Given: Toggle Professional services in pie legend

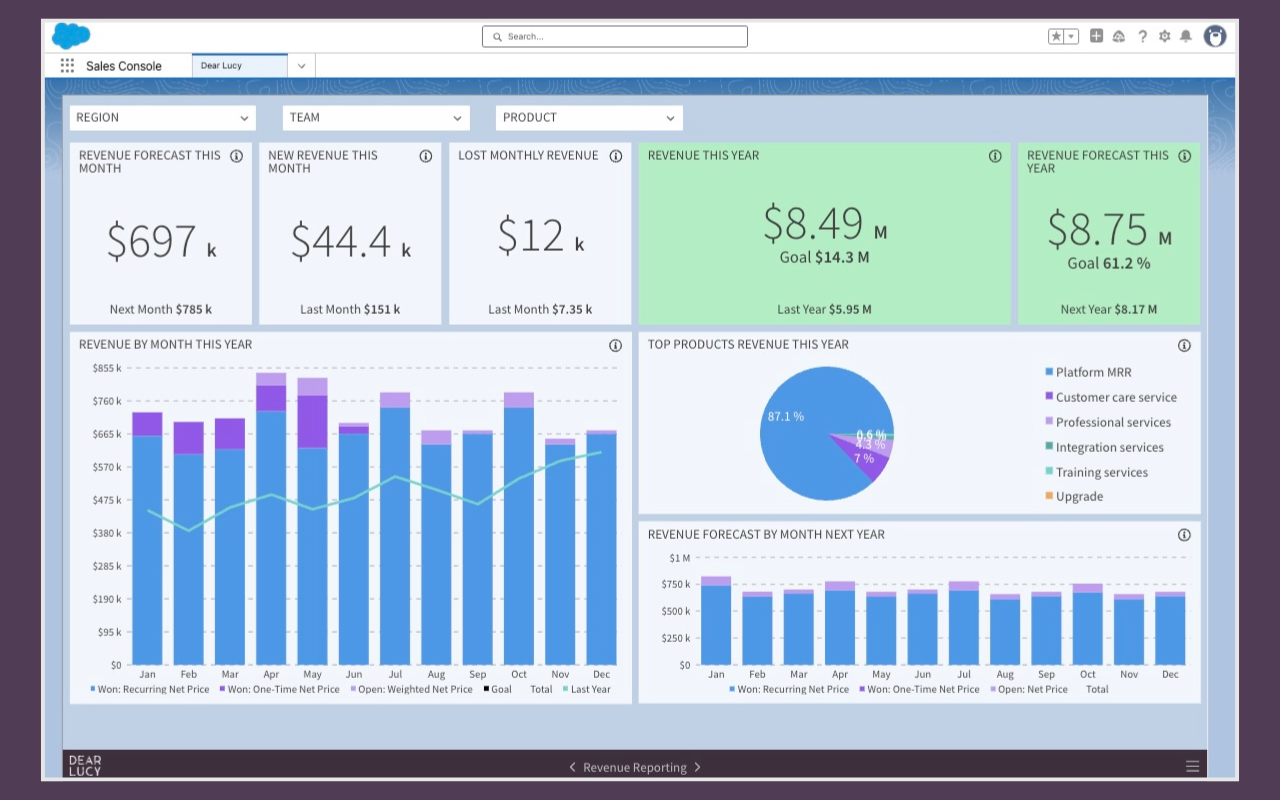Looking at the screenshot, I should pos(1108,422).
